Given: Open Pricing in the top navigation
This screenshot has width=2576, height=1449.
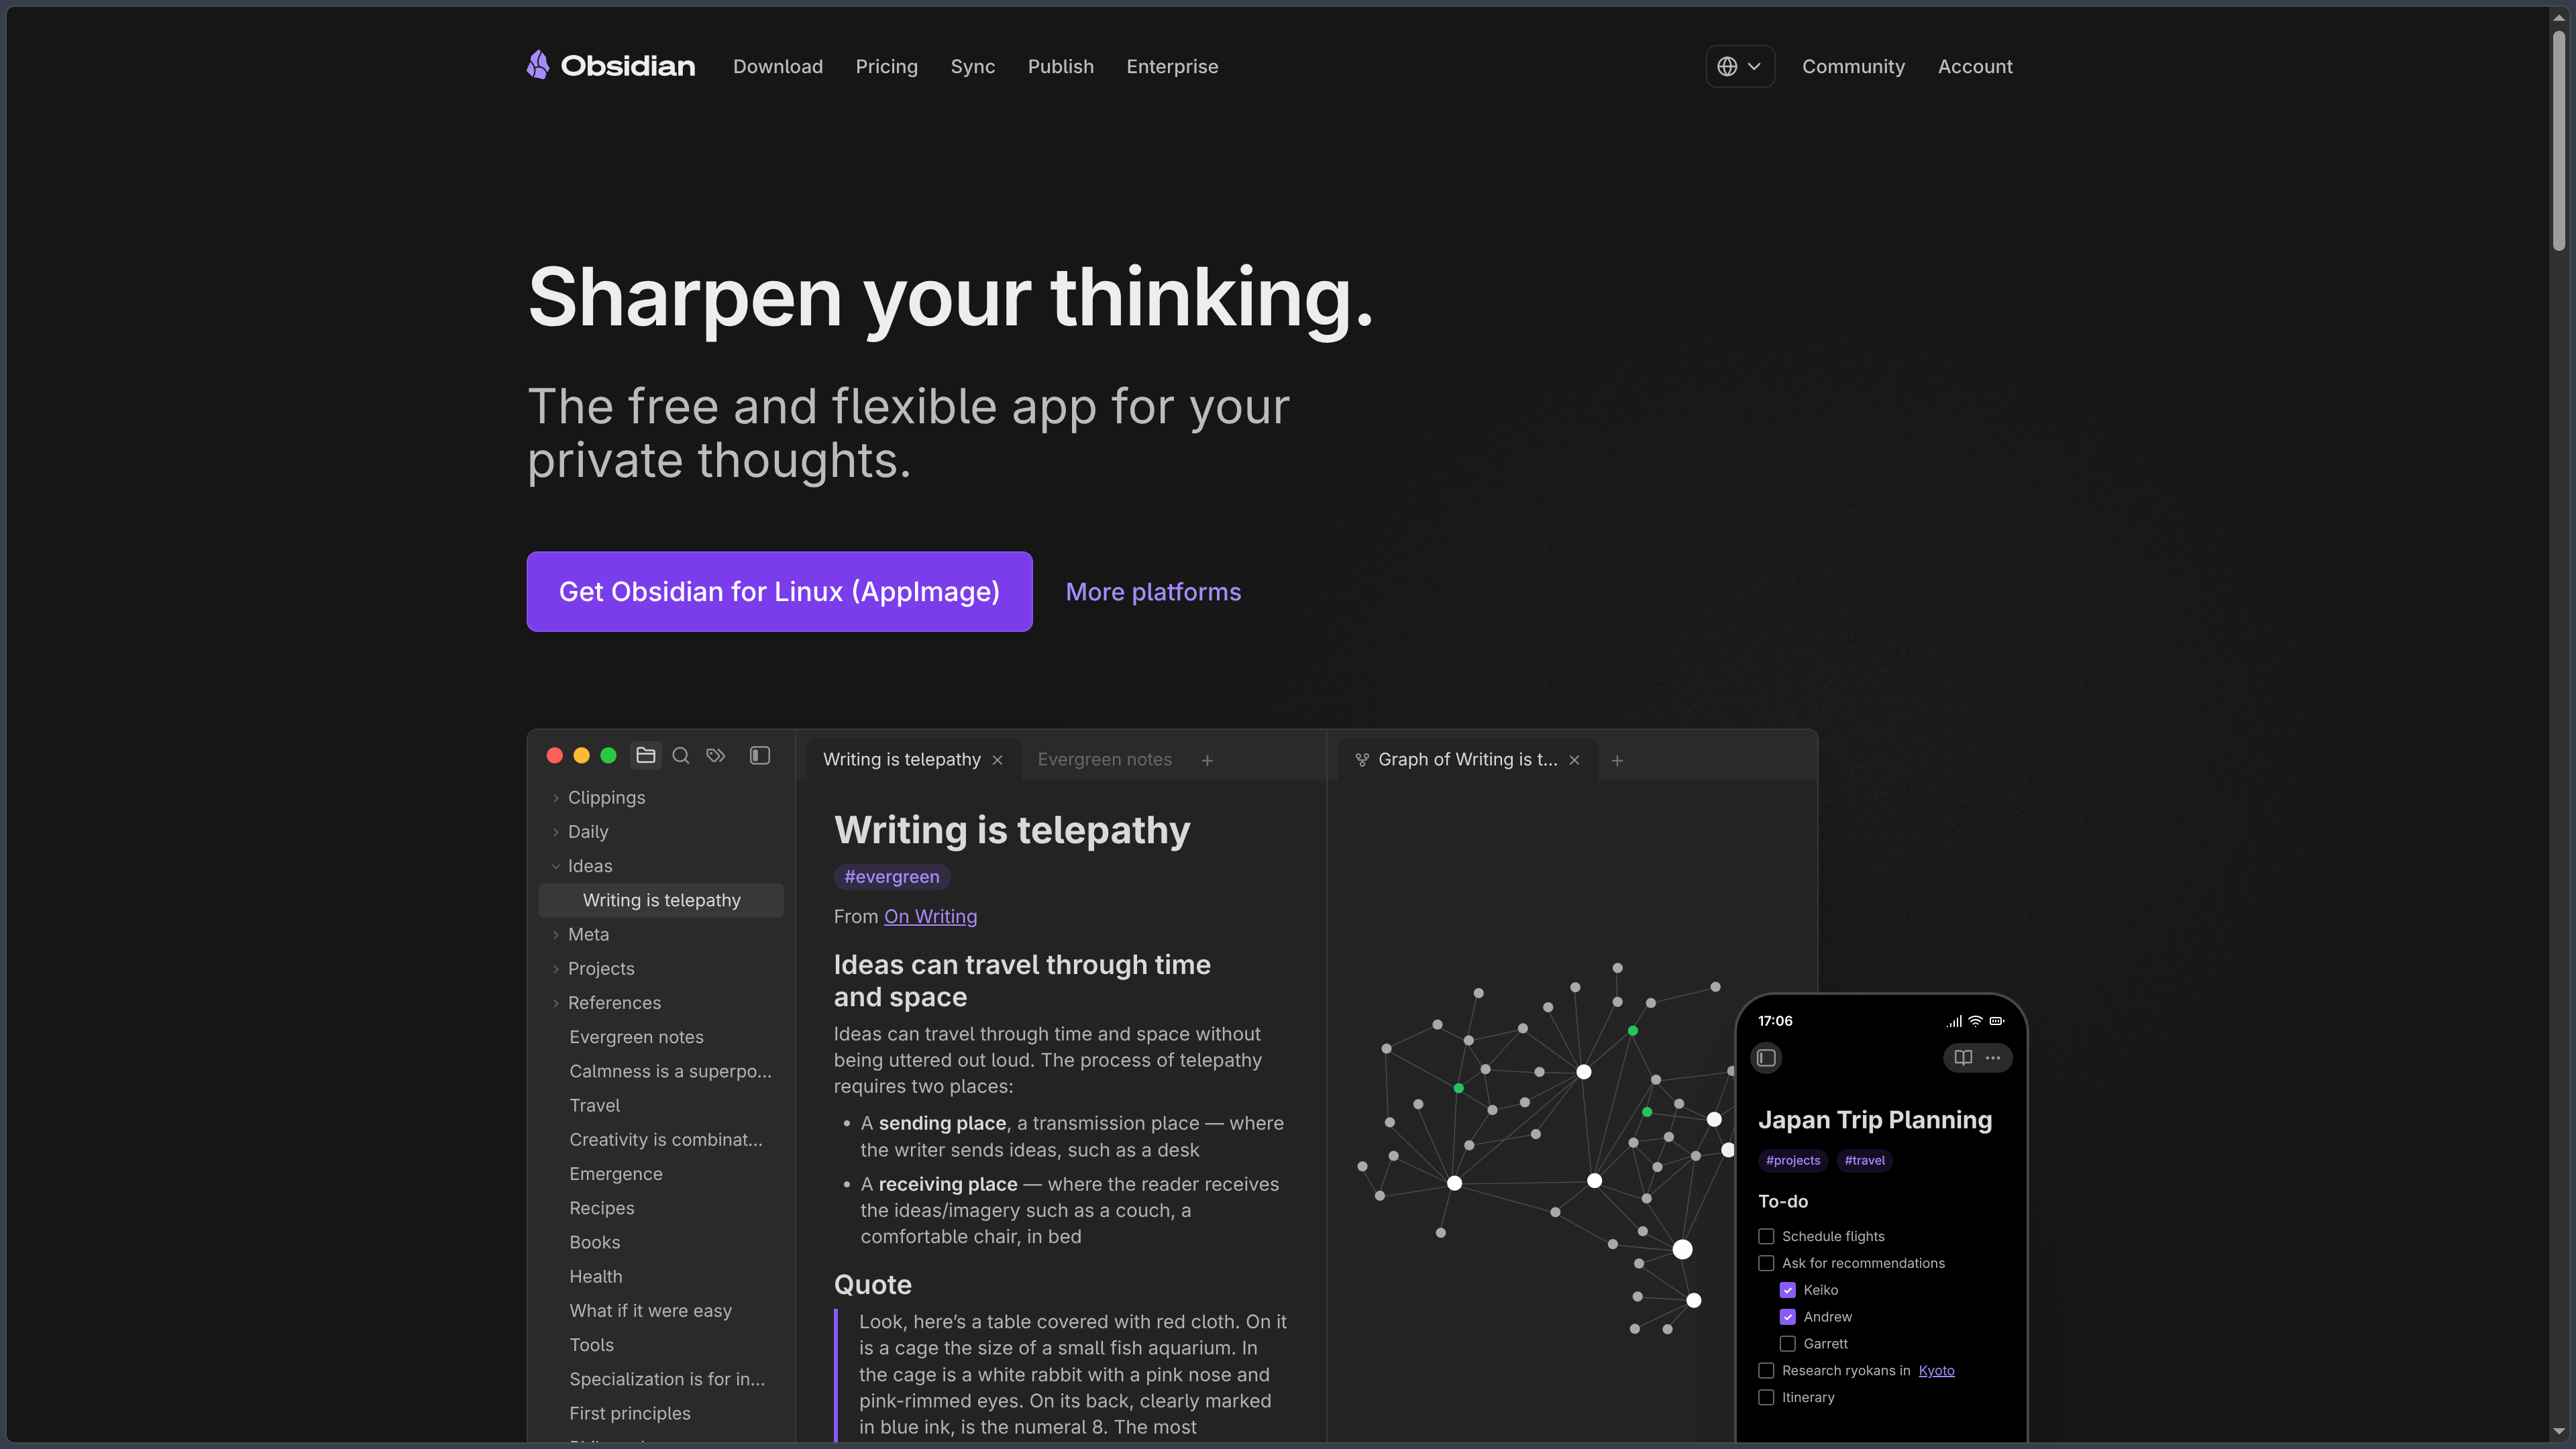Looking at the screenshot, I should (886, 66).
